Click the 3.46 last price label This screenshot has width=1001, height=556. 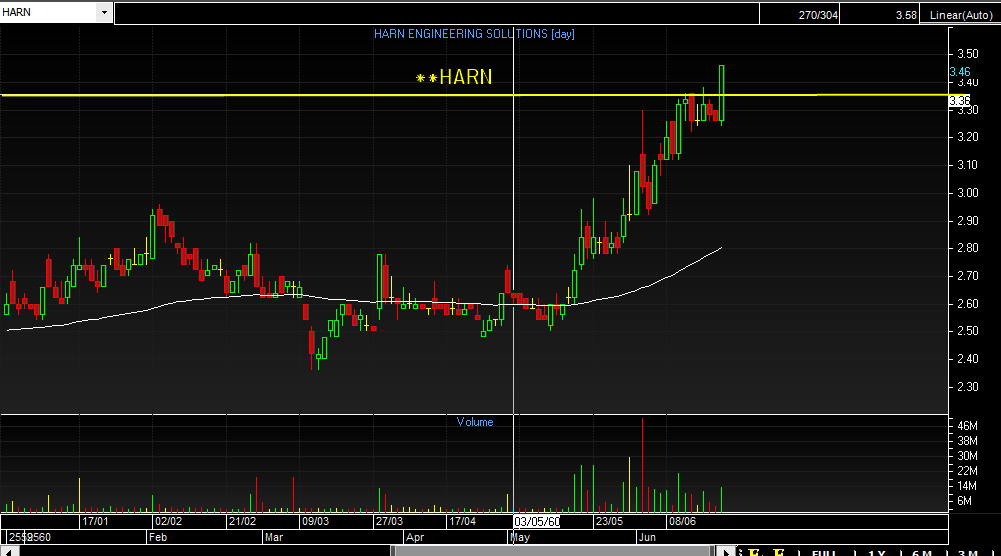(960, 72)
